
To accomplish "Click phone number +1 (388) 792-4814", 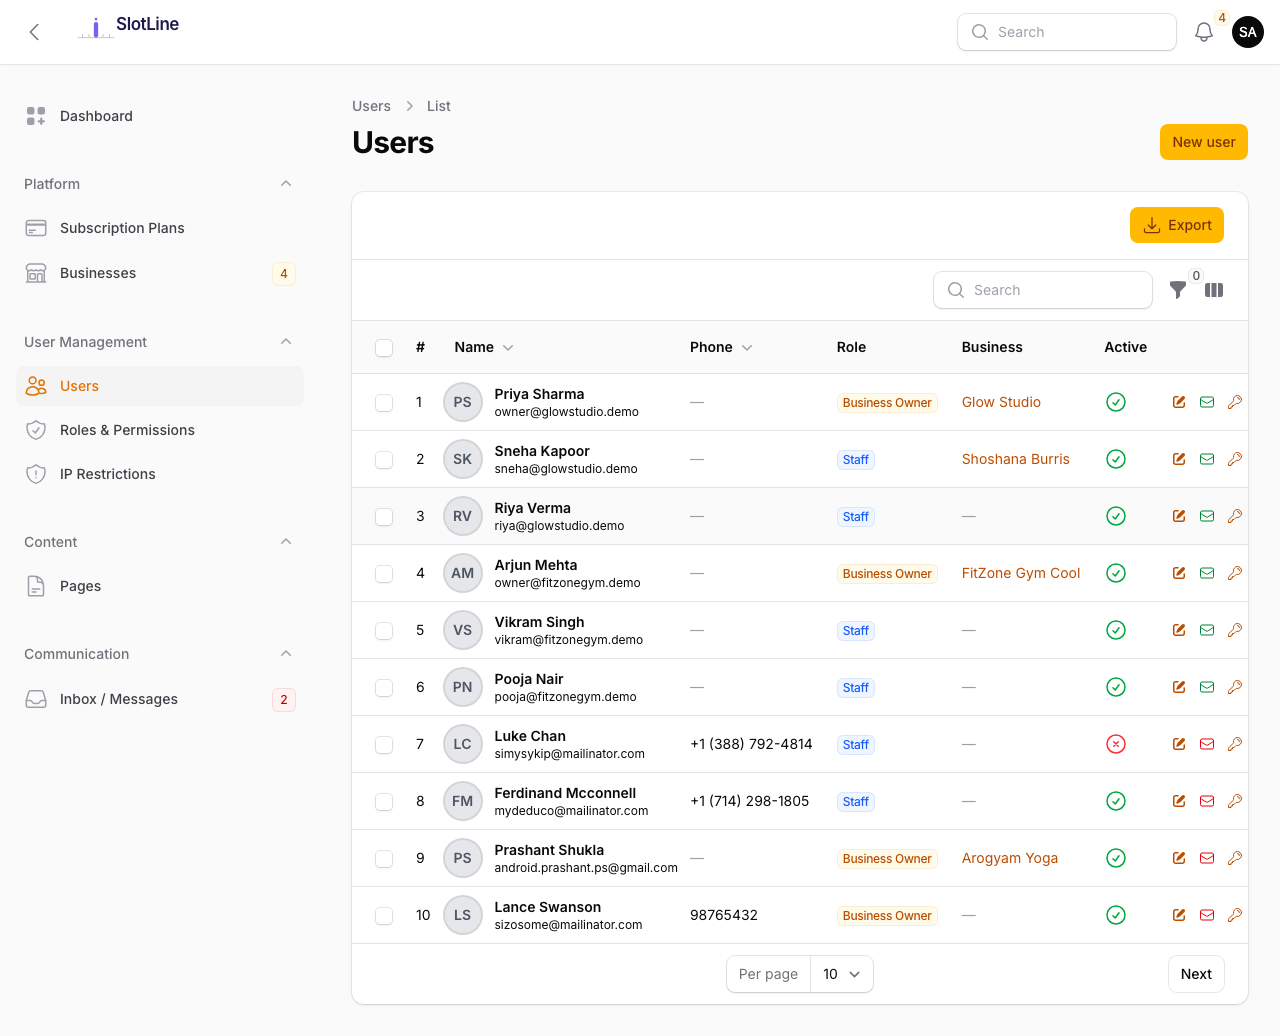I will pos(751,744).
